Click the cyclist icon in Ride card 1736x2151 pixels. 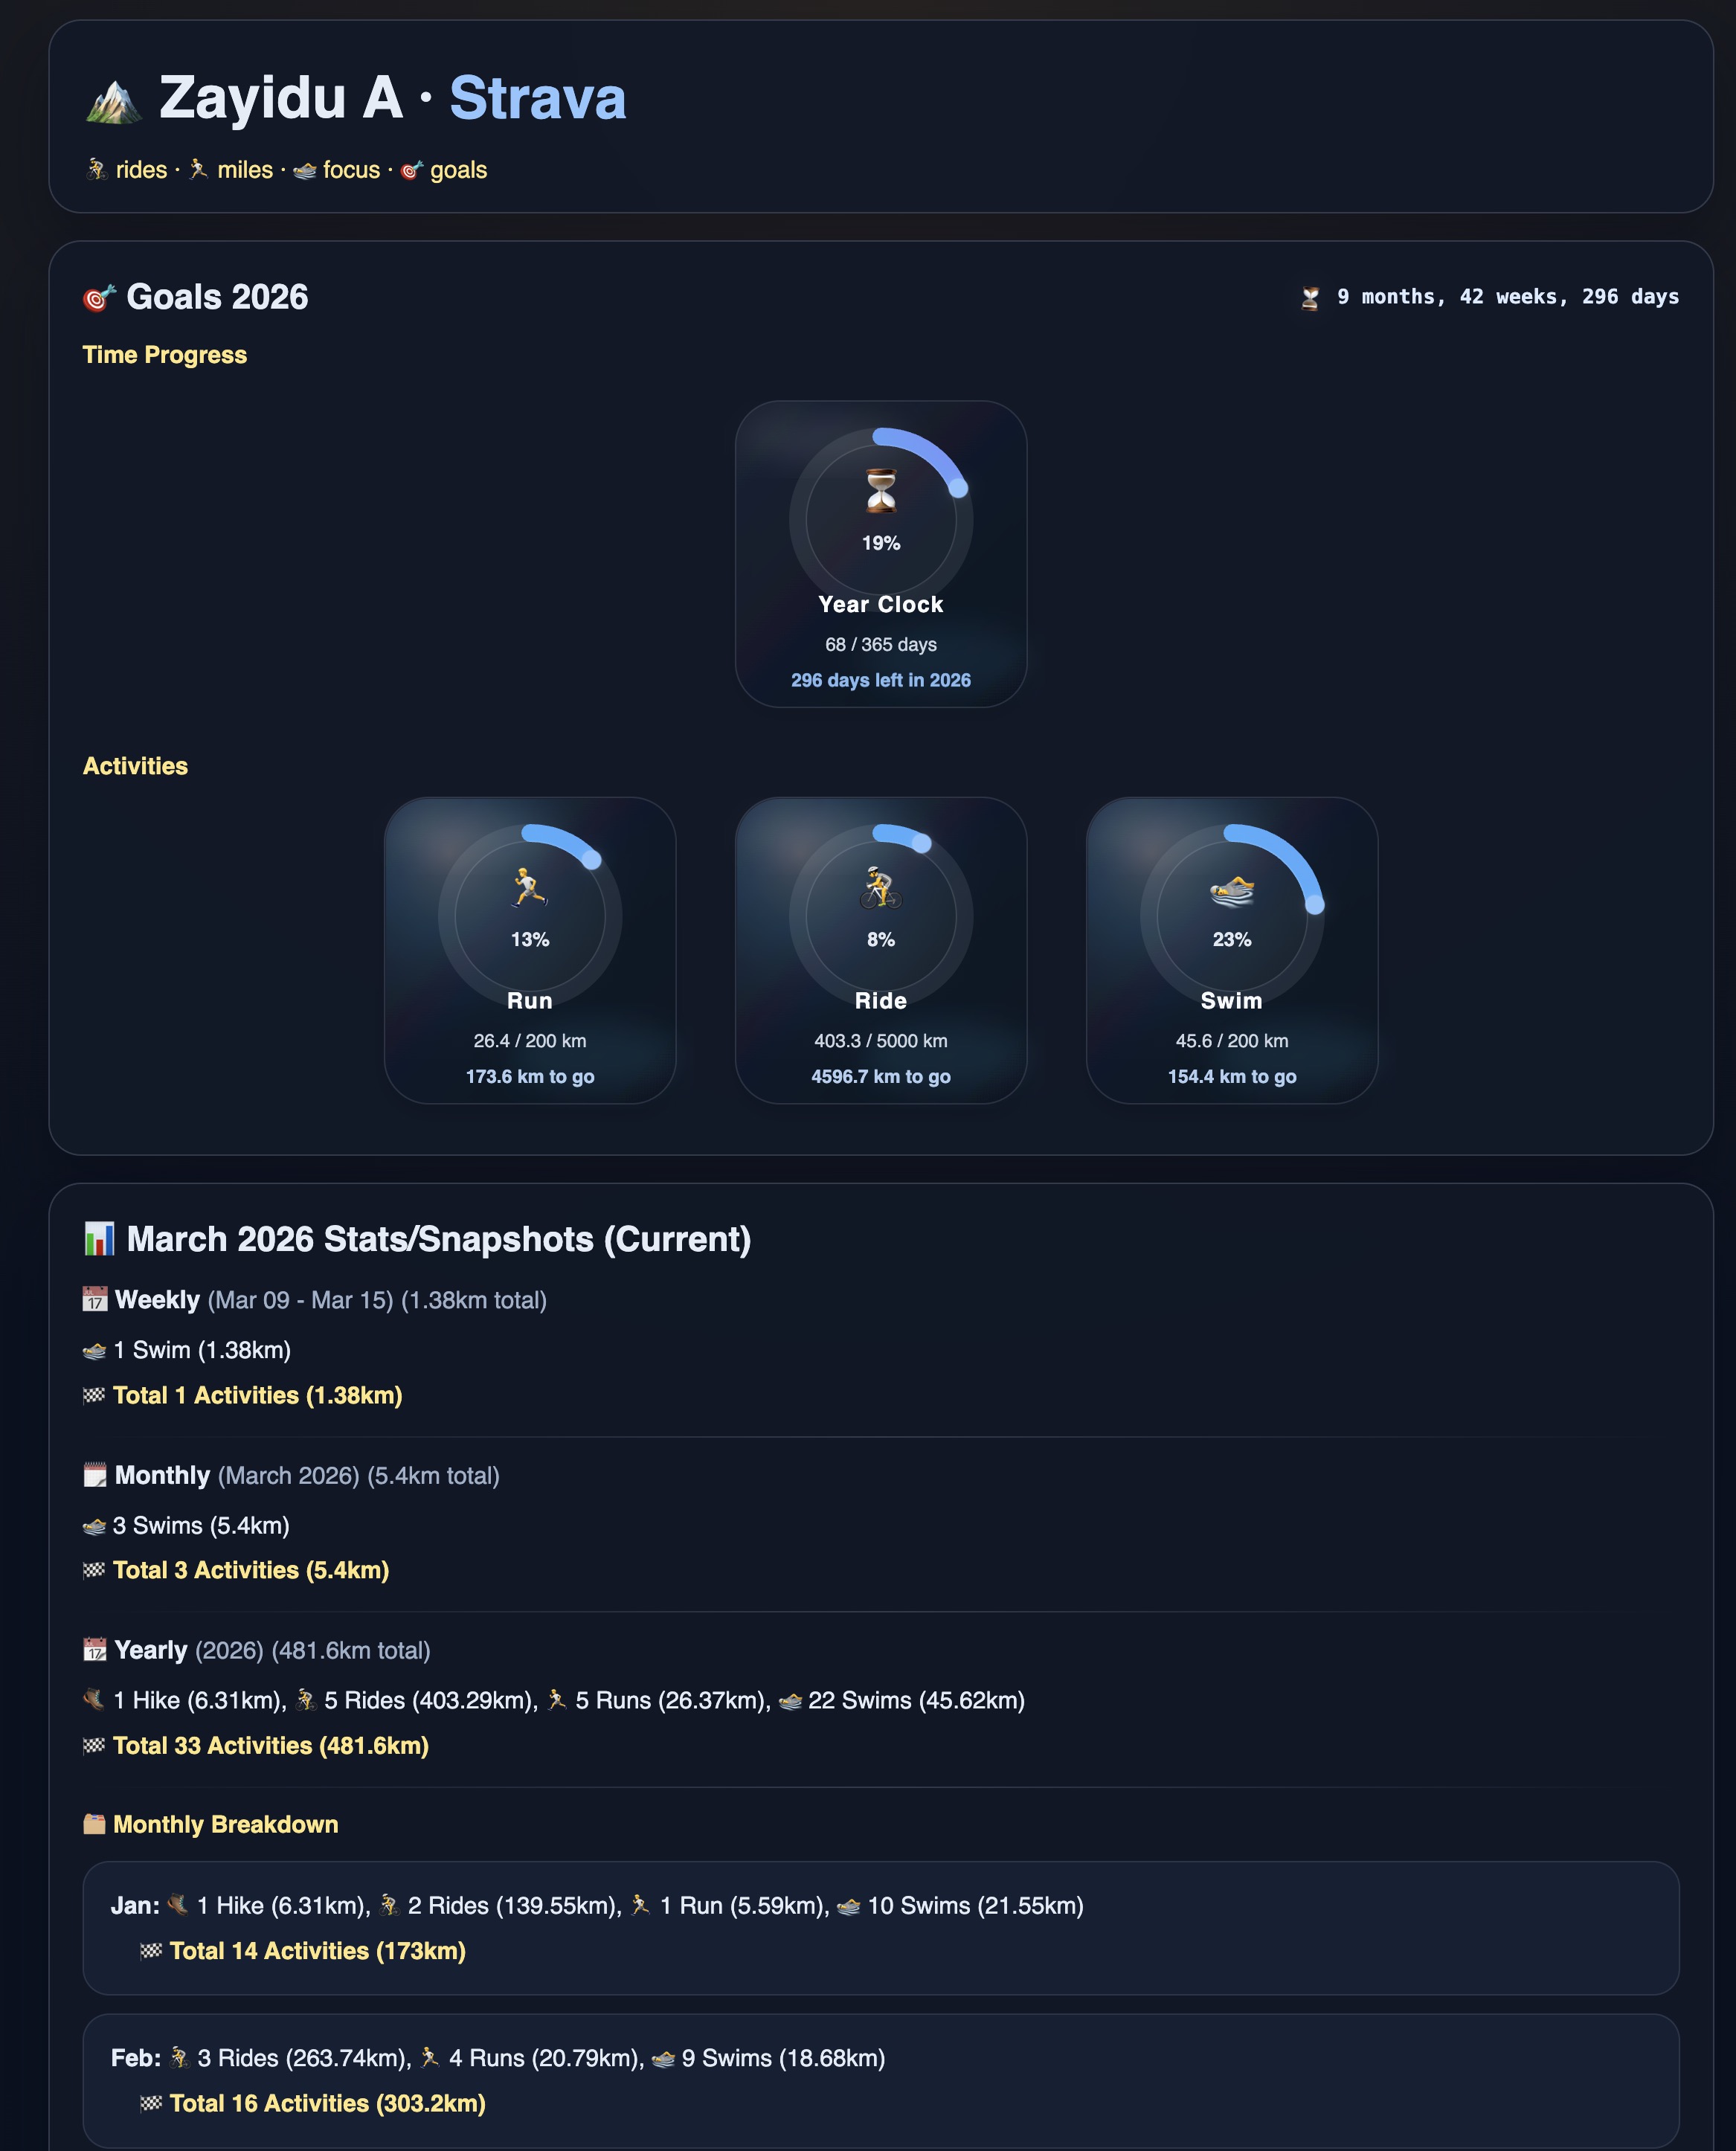881,887
